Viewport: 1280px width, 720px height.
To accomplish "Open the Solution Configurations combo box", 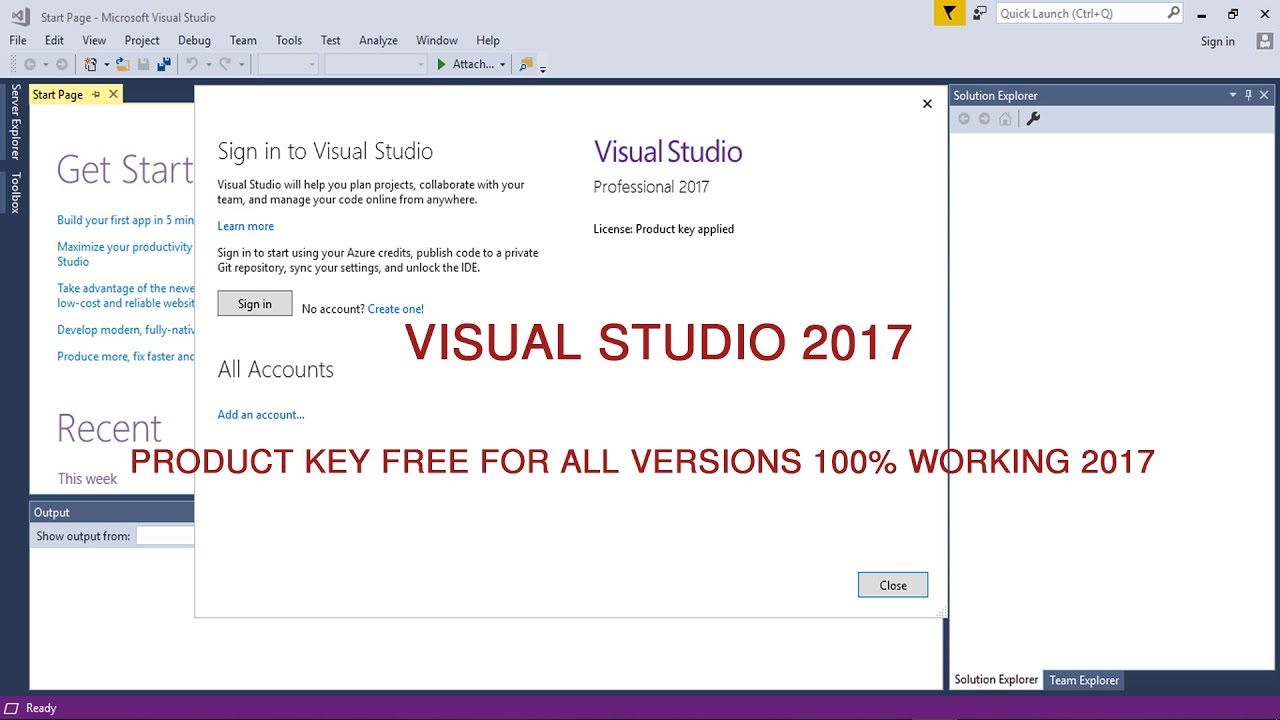I will tap(288, 64).
